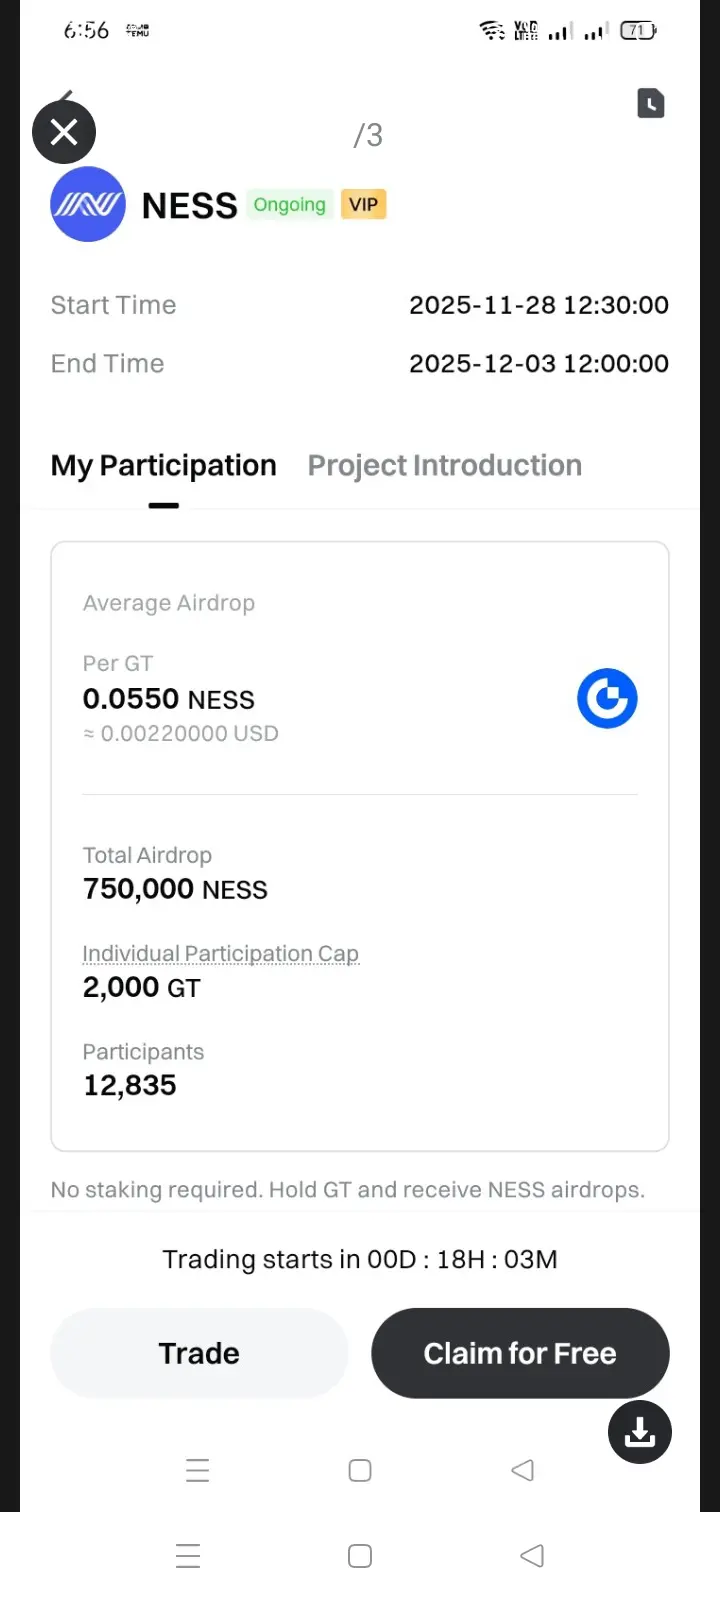
Task: Tap Claim for Free button
Action: coord(520,1353)
